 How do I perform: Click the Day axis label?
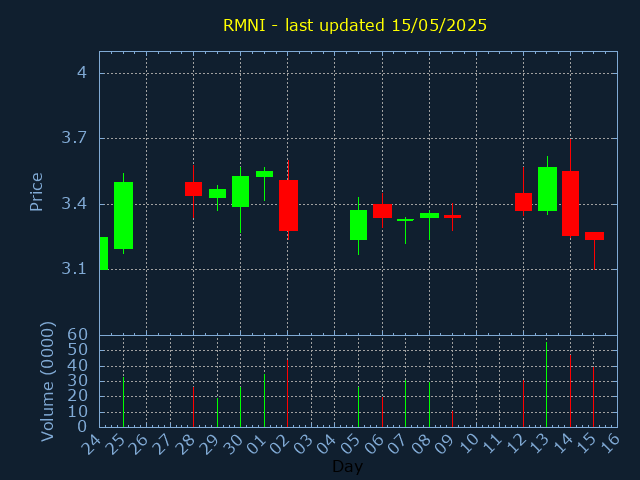347,466
